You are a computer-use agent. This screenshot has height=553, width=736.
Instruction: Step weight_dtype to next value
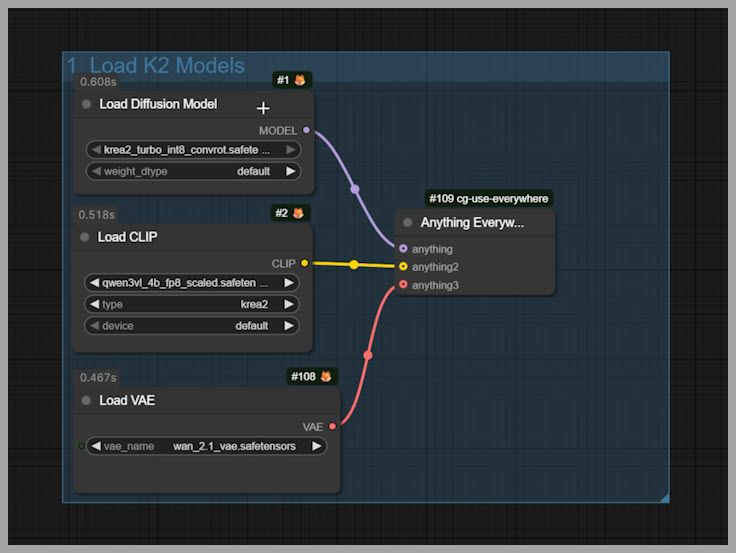pyautogui.click(x=291, y=171)
